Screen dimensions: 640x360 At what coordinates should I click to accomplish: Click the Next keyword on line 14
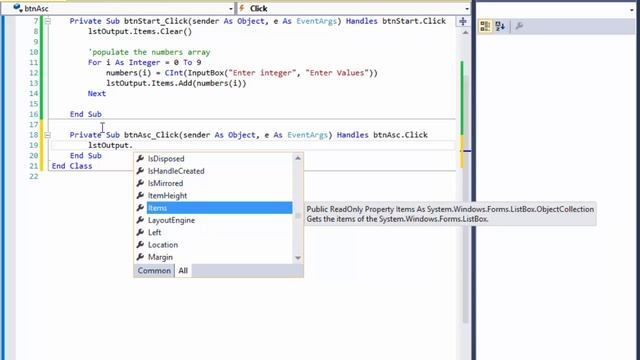(97, 93)
